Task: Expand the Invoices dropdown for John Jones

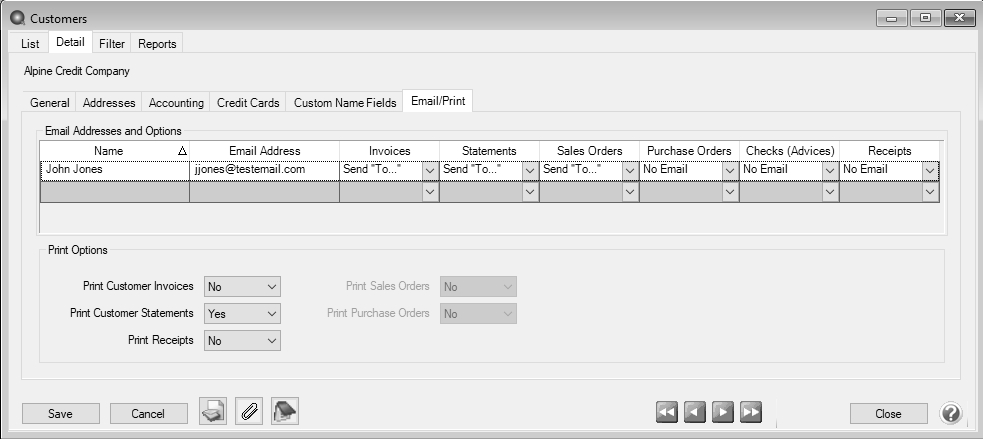Action: point(430,170)
